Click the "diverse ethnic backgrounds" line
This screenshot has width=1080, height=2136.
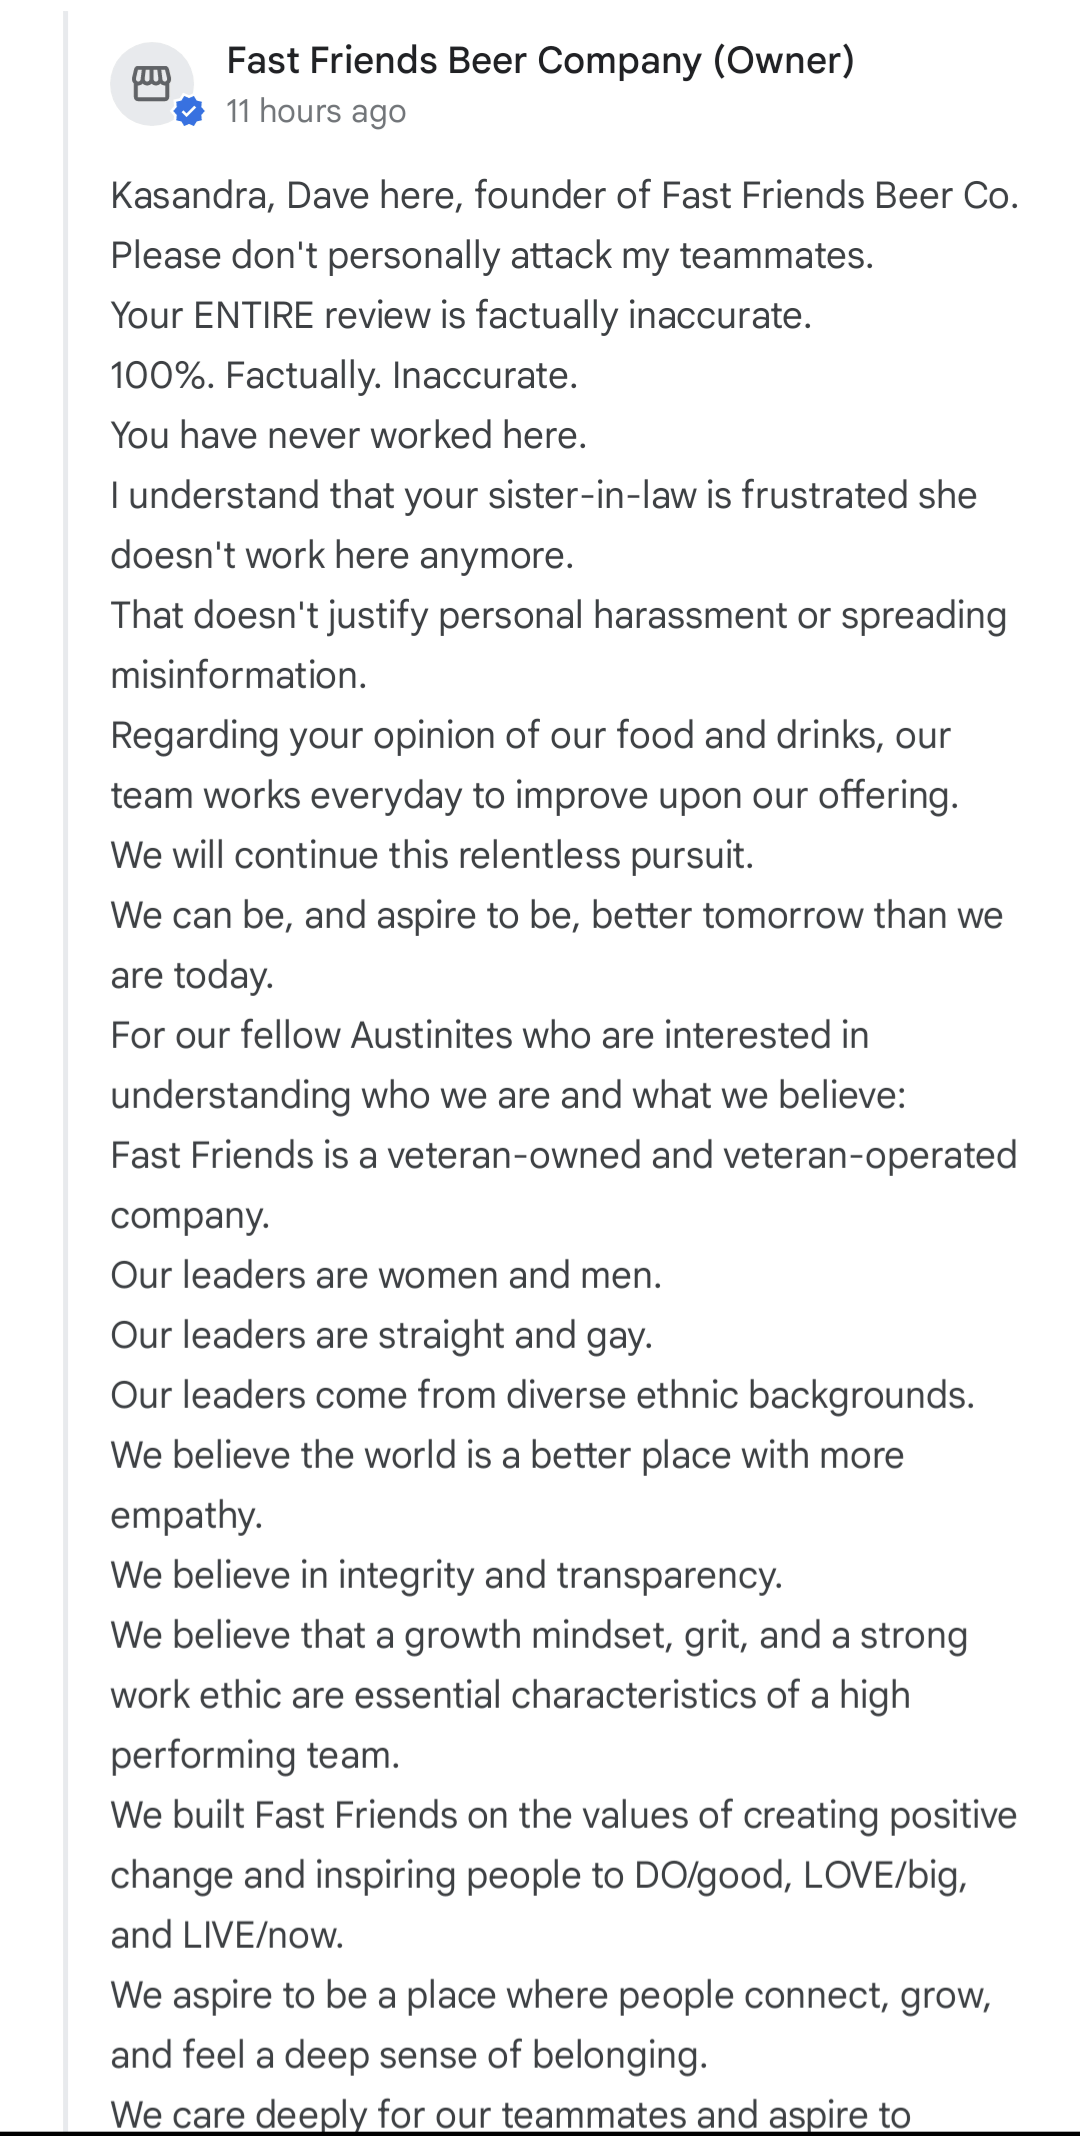[542, 1396]
